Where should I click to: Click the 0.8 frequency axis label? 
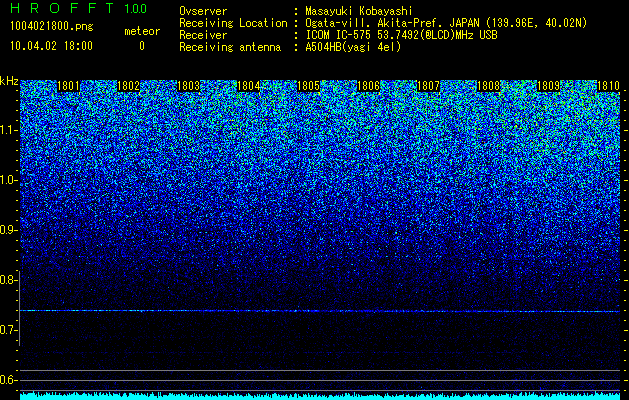point(9,280)
